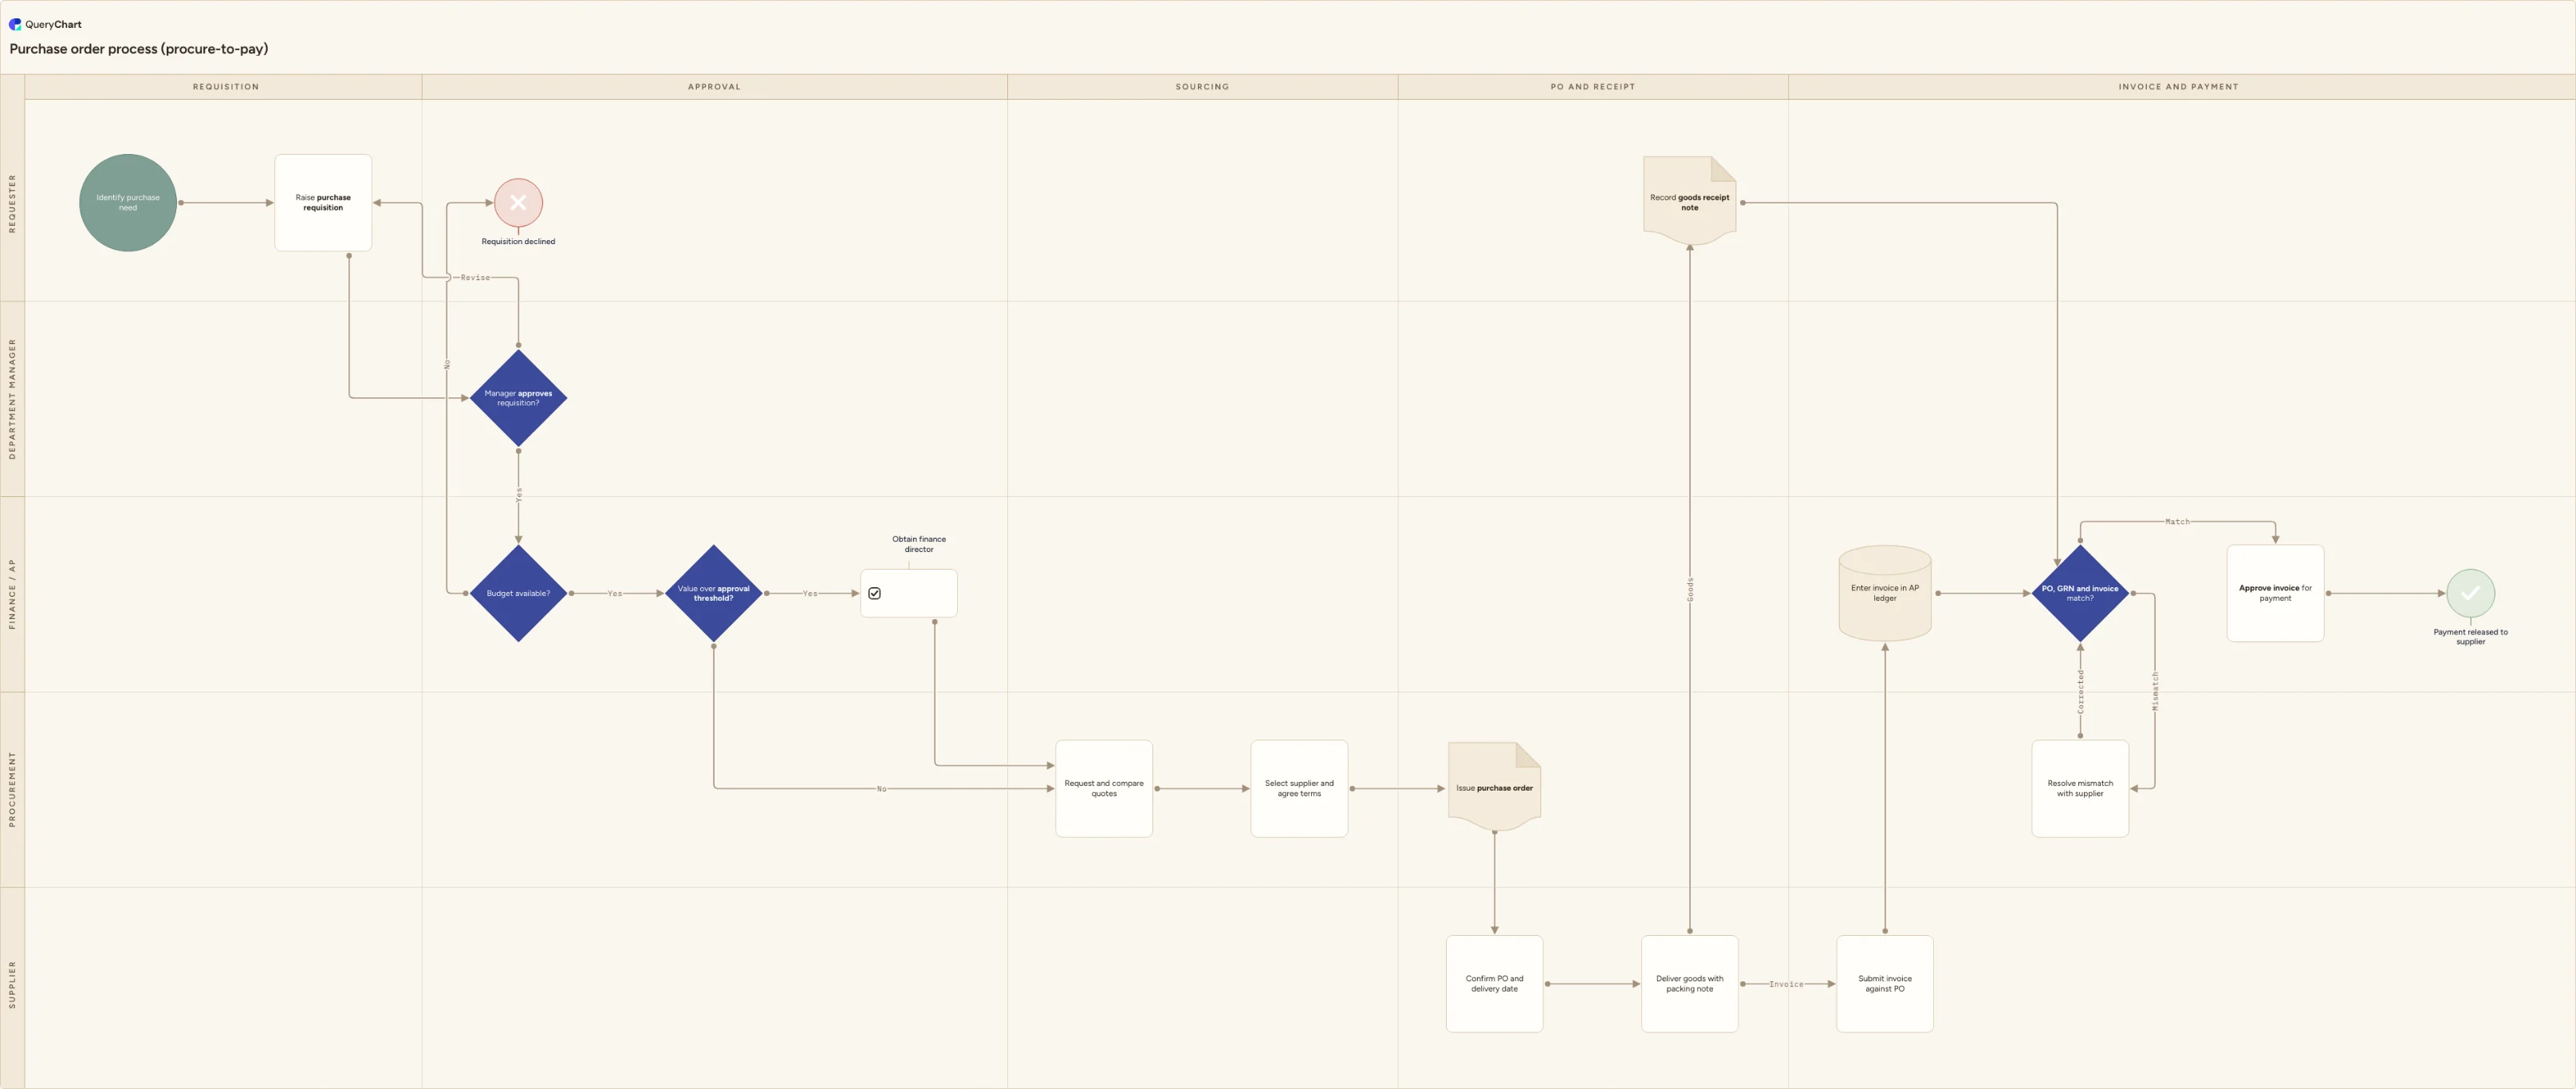Select Value over approval threshold diamond

[x=713, y=593]
